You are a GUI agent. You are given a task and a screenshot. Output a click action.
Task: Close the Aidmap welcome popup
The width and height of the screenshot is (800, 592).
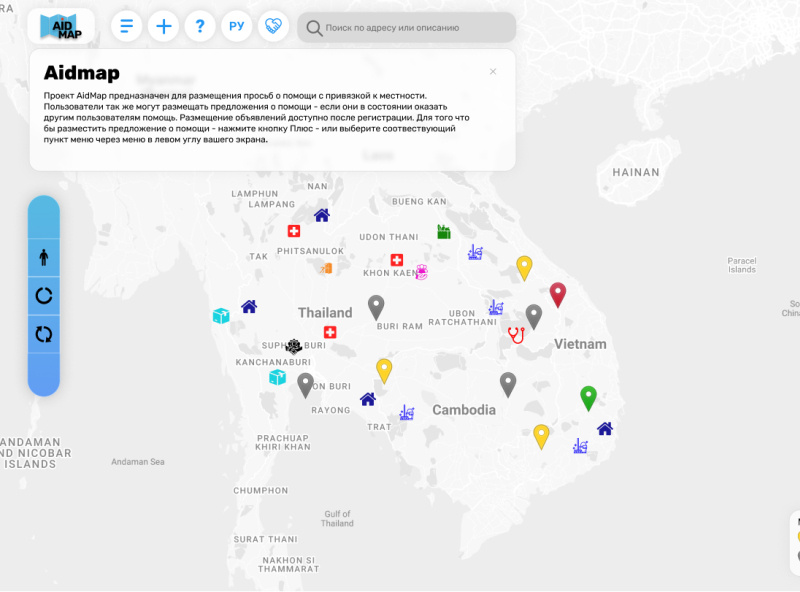click(492, 71)
